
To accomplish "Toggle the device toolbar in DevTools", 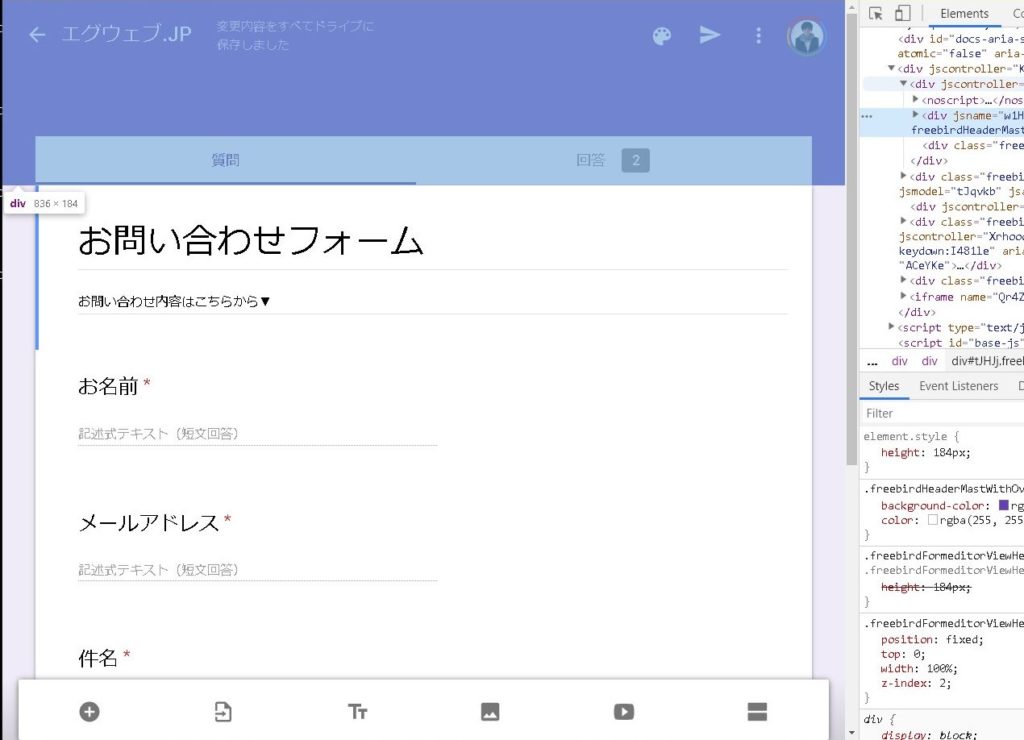I will click(902, 13).
